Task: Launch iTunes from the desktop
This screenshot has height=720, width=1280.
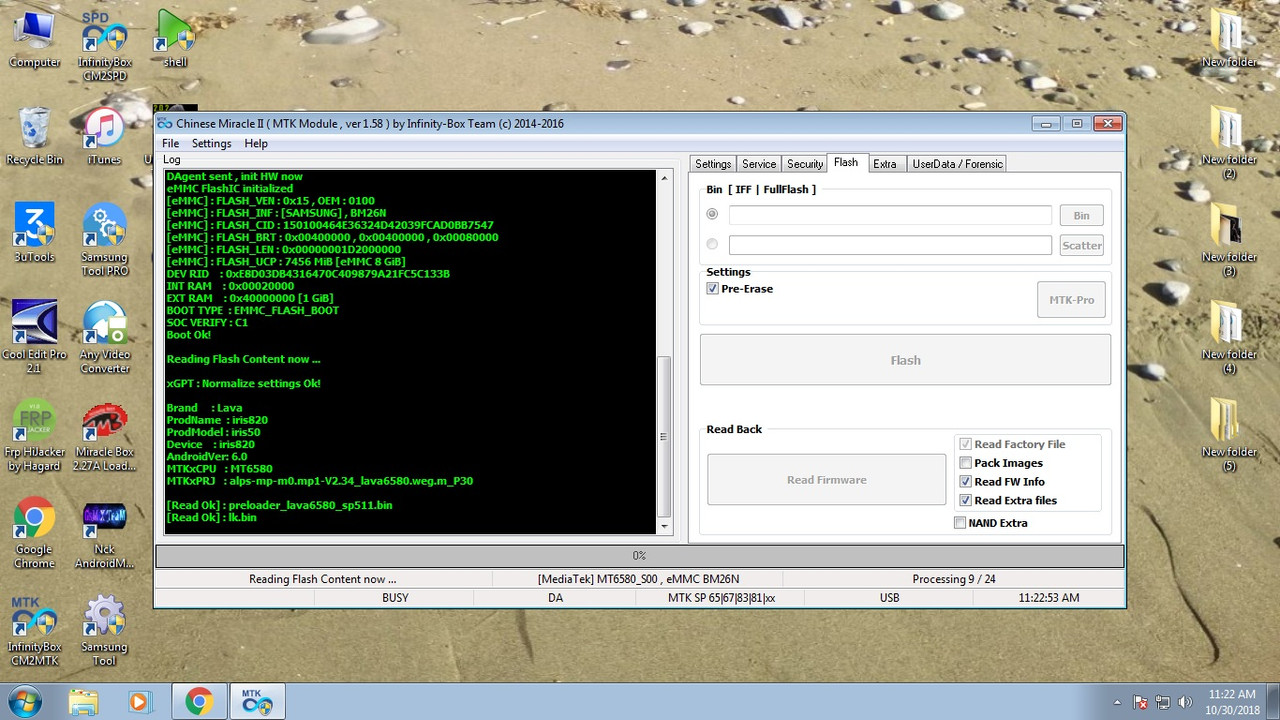Action: (104, 137)
